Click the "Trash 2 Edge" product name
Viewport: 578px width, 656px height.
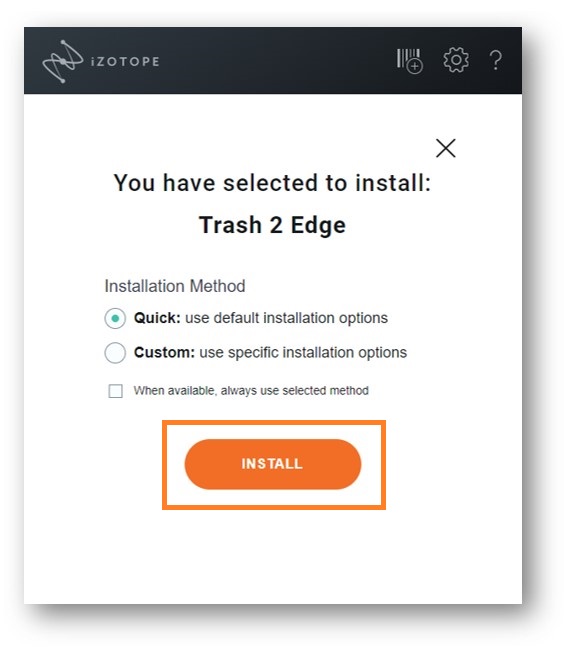[272, 225]
